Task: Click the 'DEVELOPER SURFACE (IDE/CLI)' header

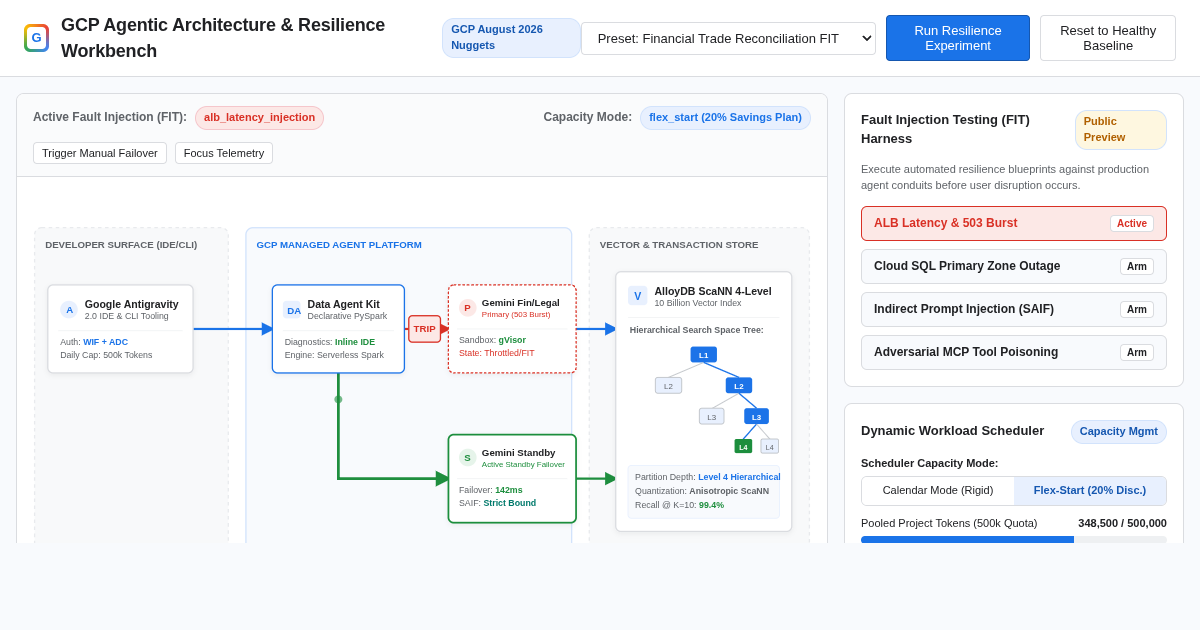Action: 121,245
